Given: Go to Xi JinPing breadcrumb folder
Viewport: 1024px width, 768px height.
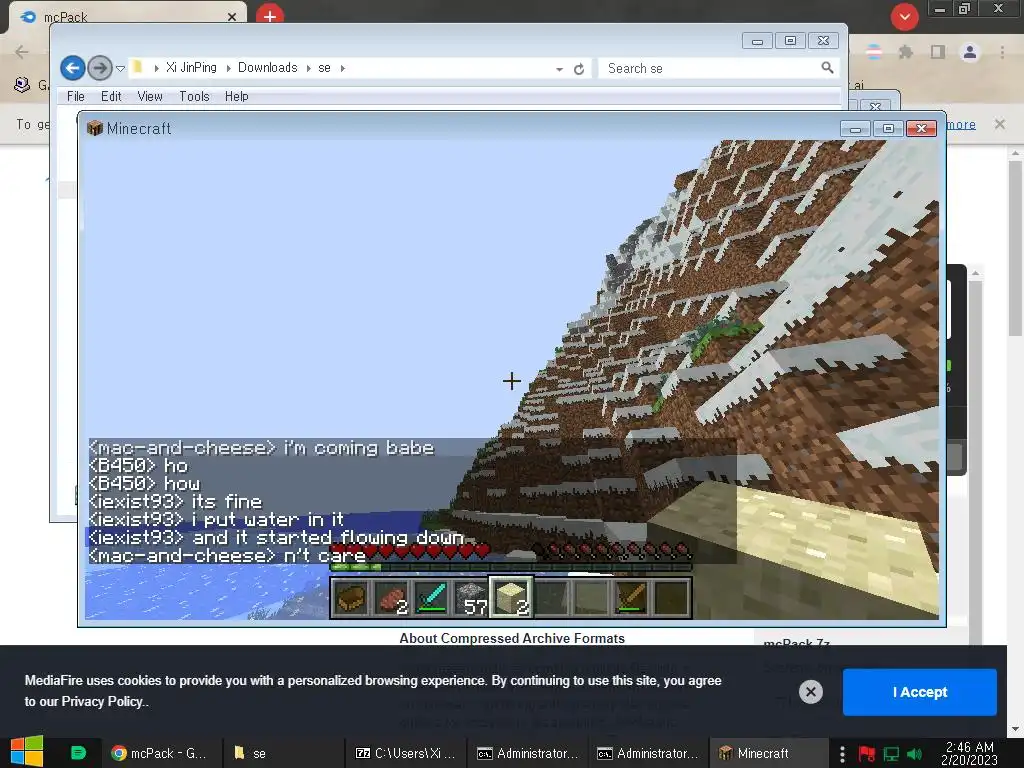Looking at the screenshot, I should 191,68.
